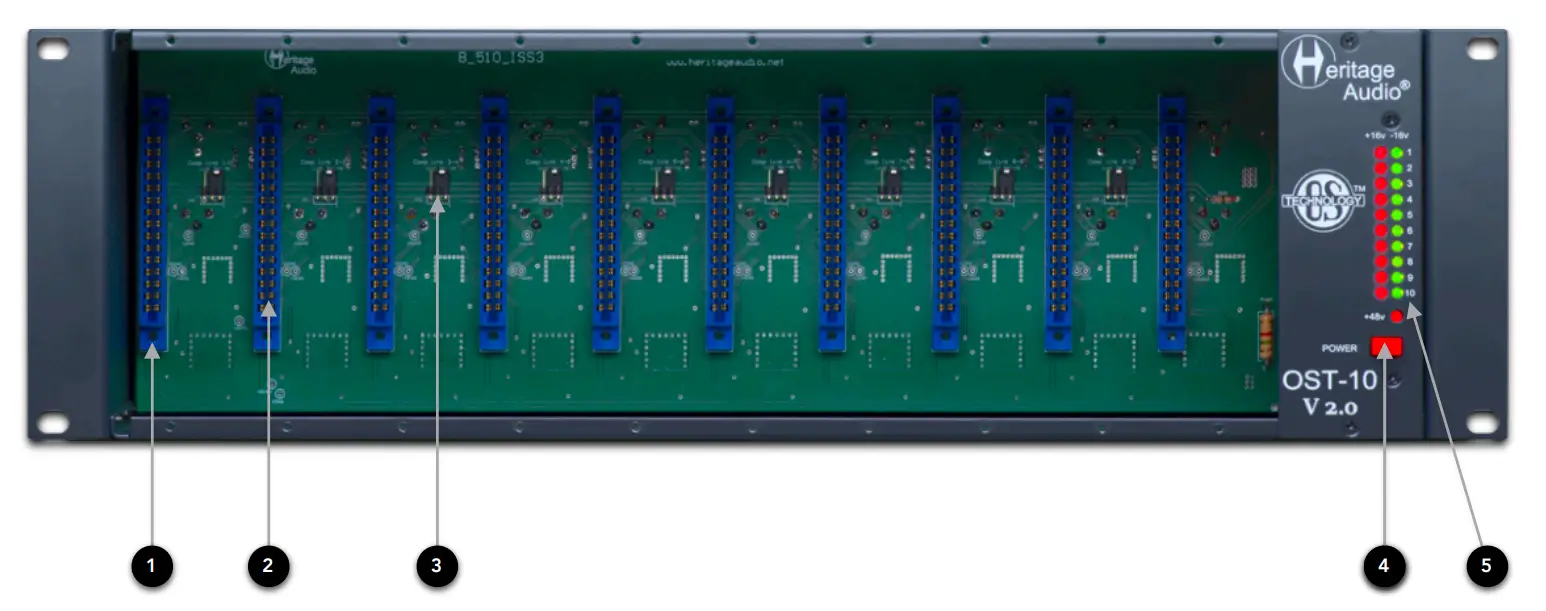Image resolution: width=1546 pixels, height=611 pixels.
Task: Click the red +16v LED in row 7
Action: click(1381, 246)
